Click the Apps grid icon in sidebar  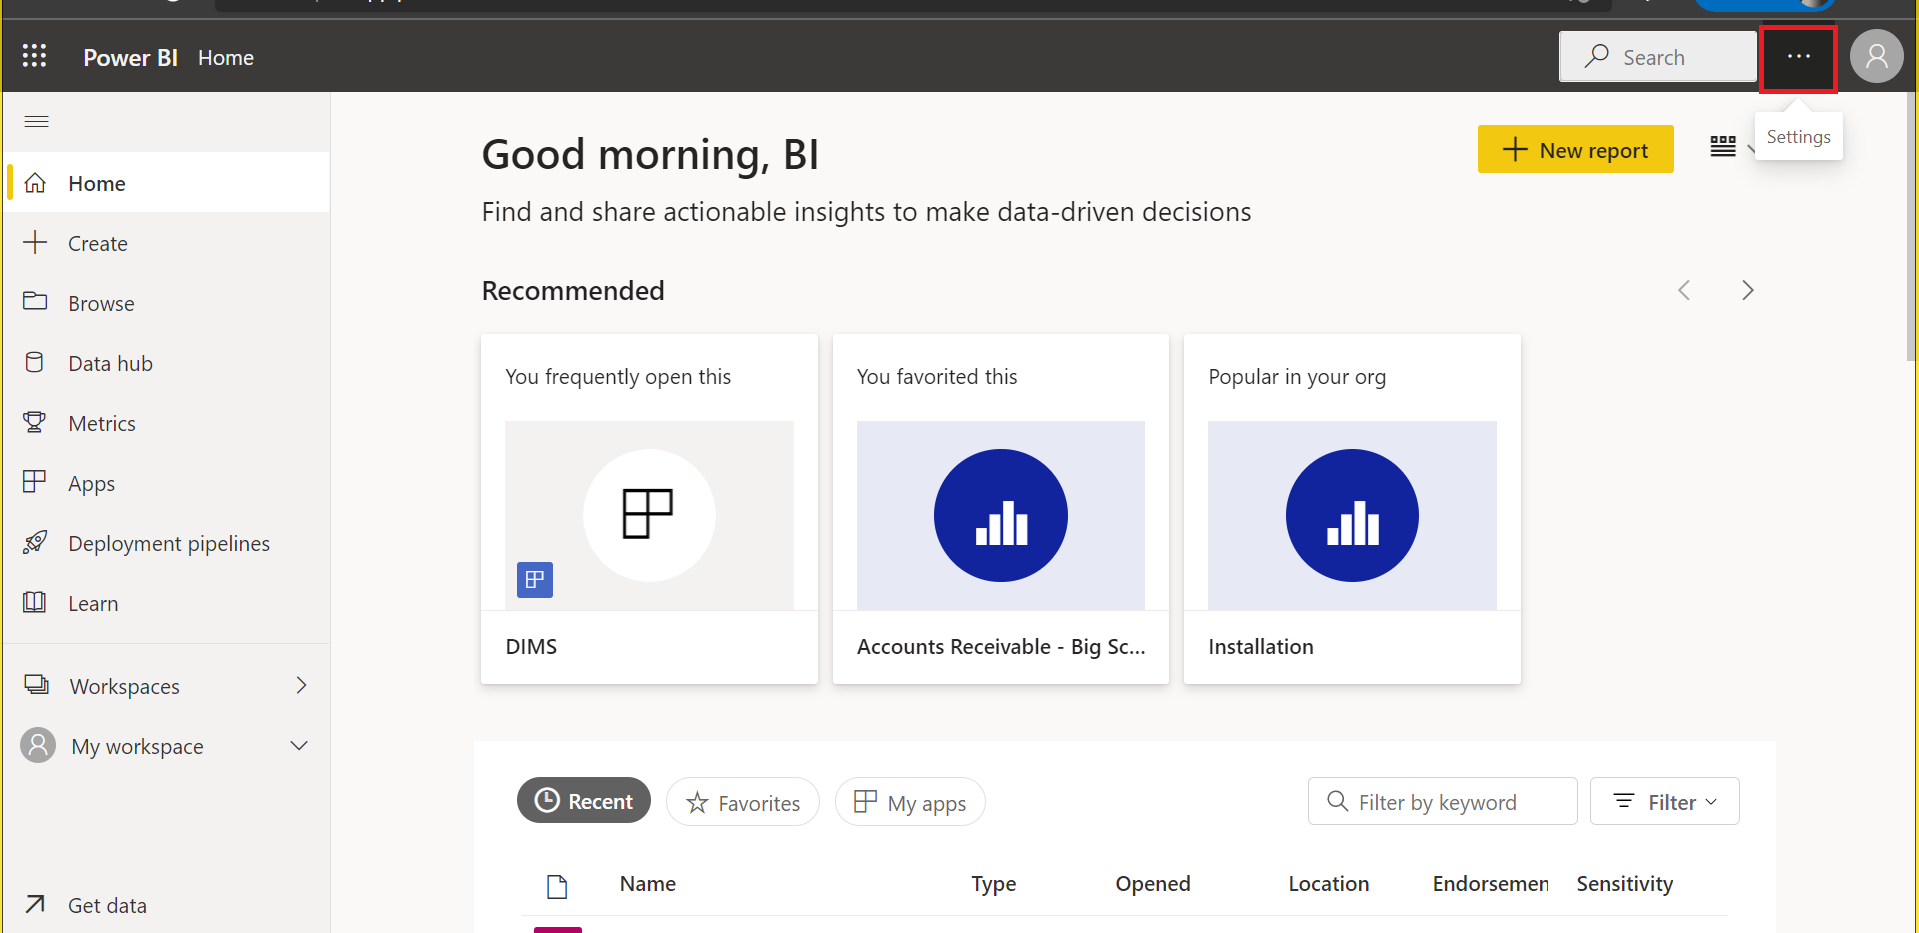click(x=35, y=482)
